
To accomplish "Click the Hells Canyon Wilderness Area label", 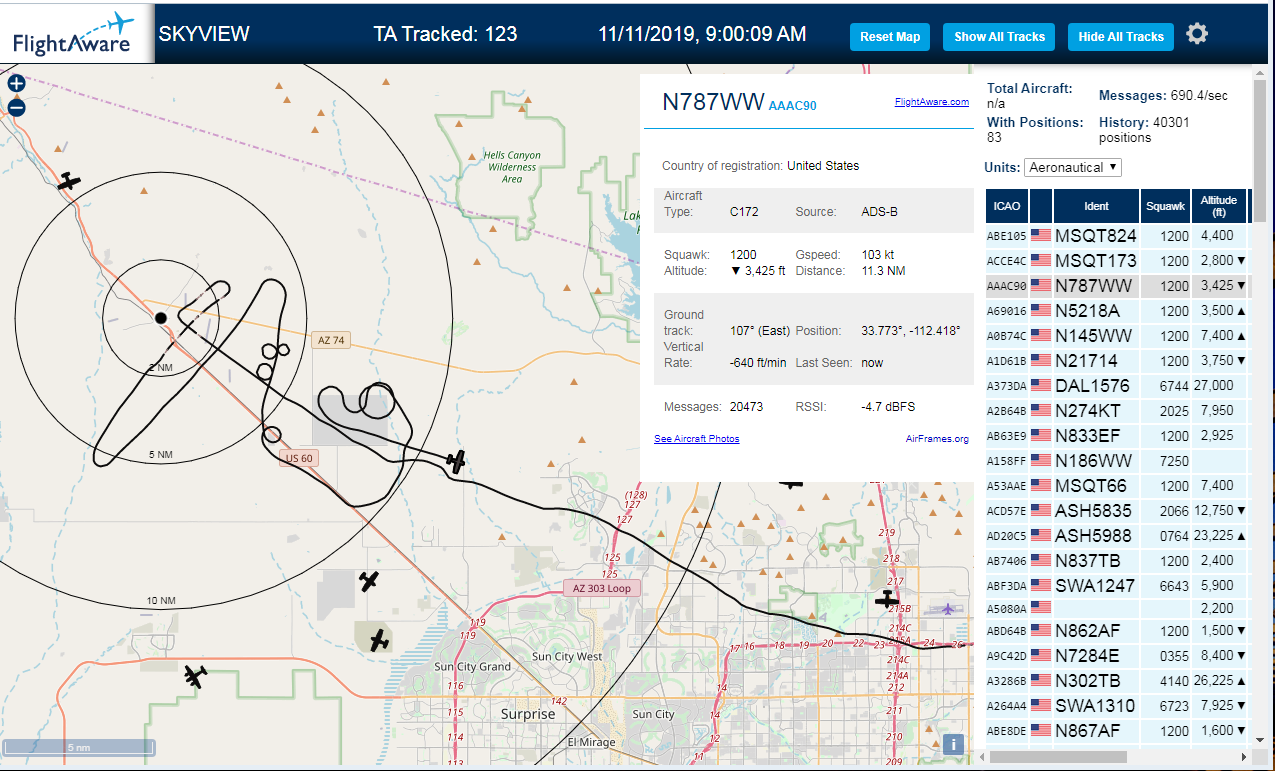I will point(512,167).
